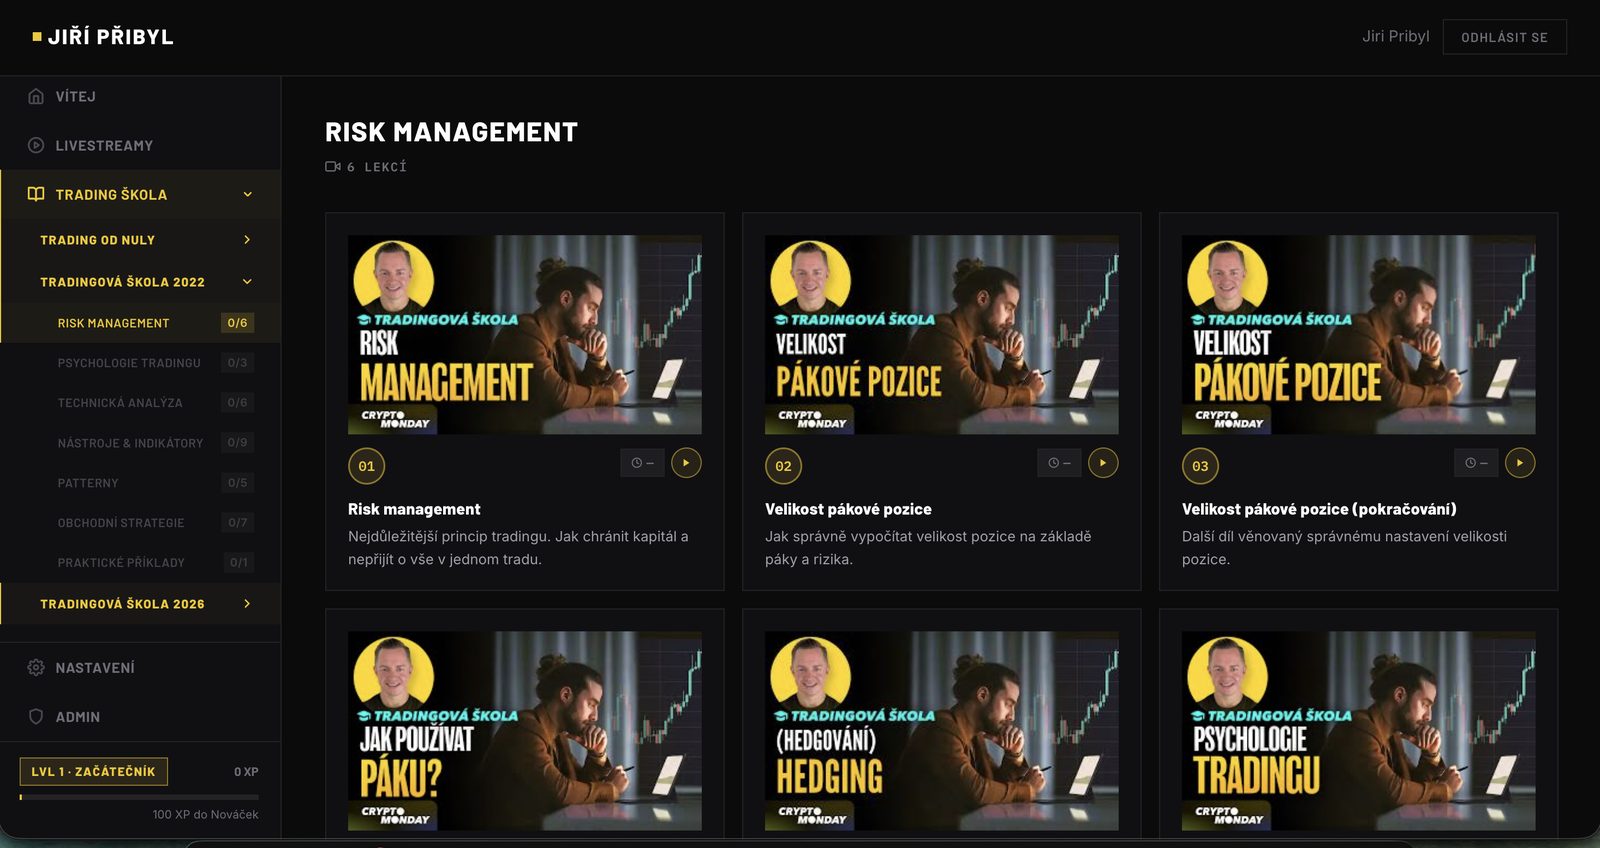The width and height of the screenshot is (1600, 848).
Task: Click the duration clock badge on lesson 02
Action: coord(1059,463)
